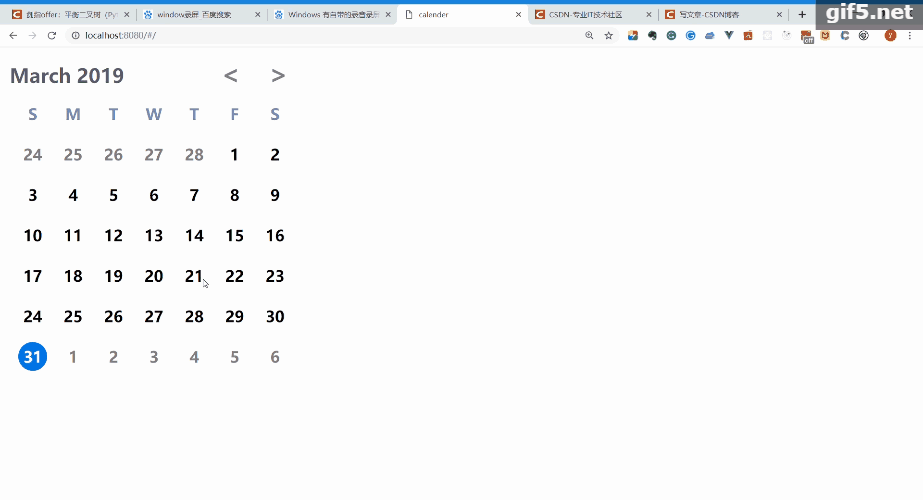
Task: Click the blue cloud extension icon
Action: [709, 35]
